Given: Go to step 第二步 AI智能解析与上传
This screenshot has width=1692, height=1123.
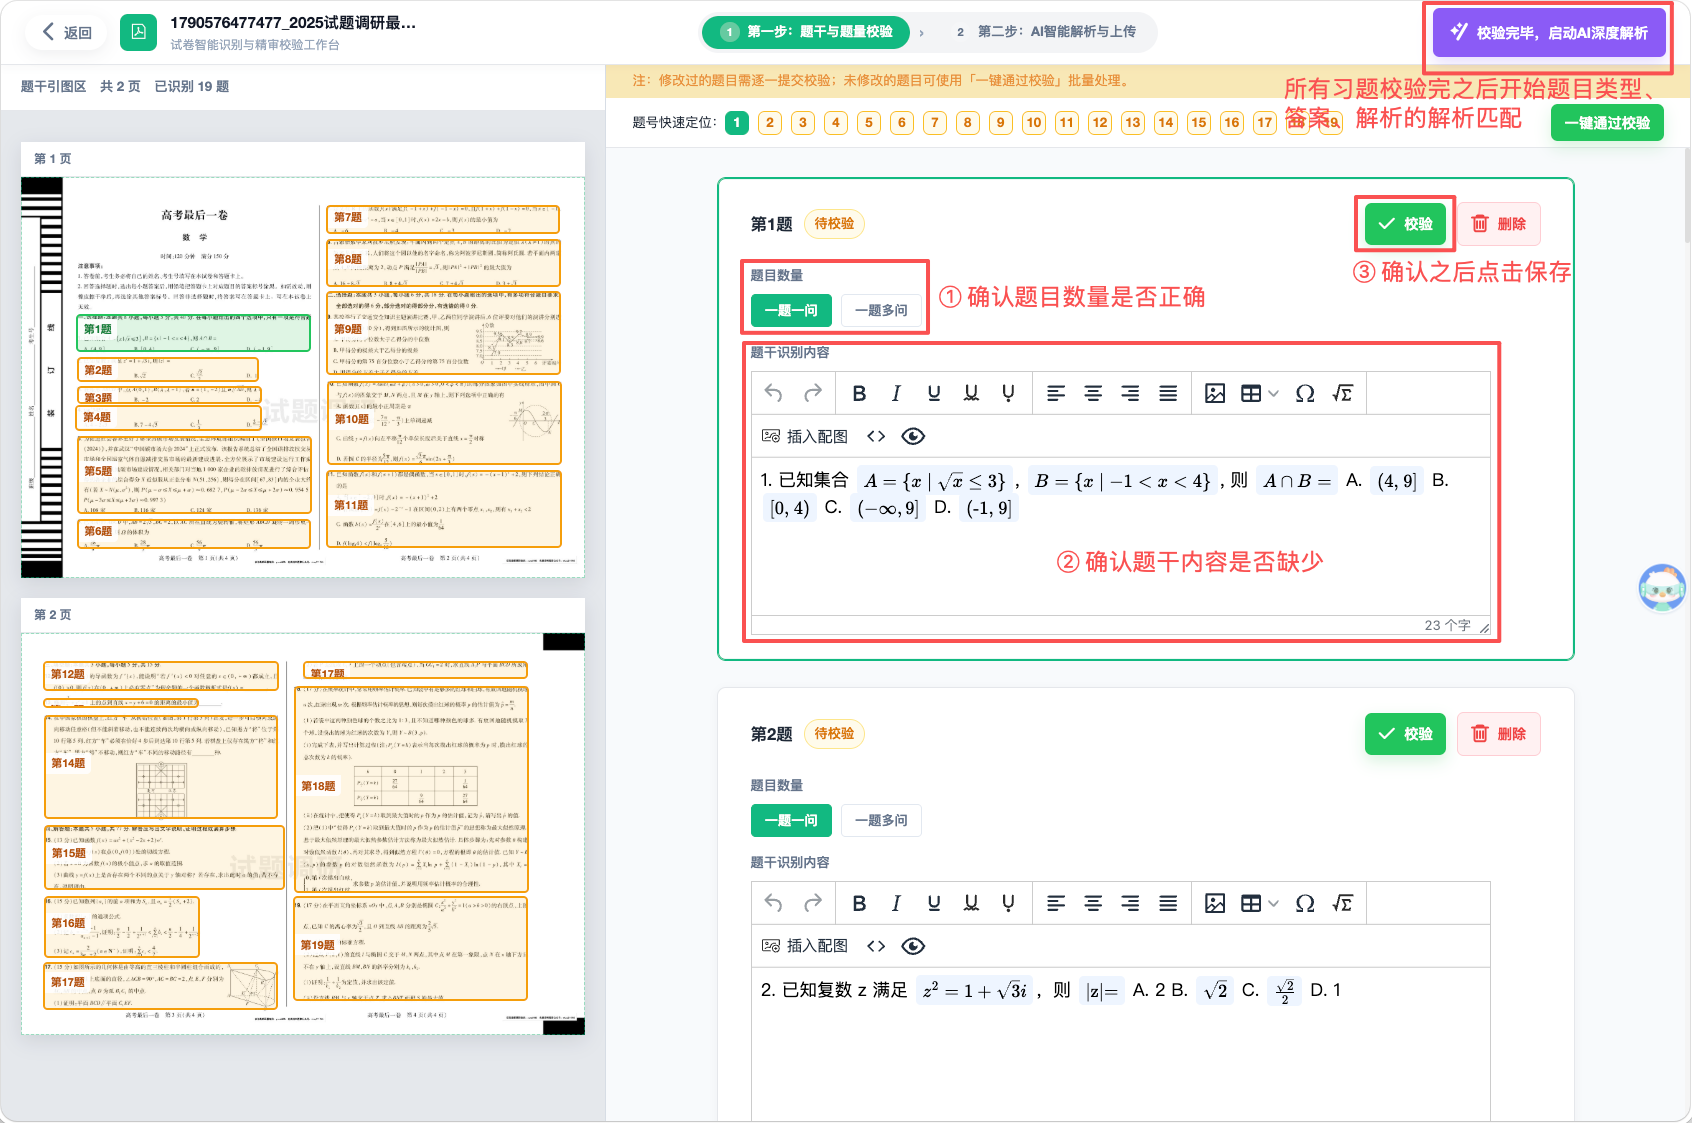Looking at the screenshot, I should tap(1046, 32).
